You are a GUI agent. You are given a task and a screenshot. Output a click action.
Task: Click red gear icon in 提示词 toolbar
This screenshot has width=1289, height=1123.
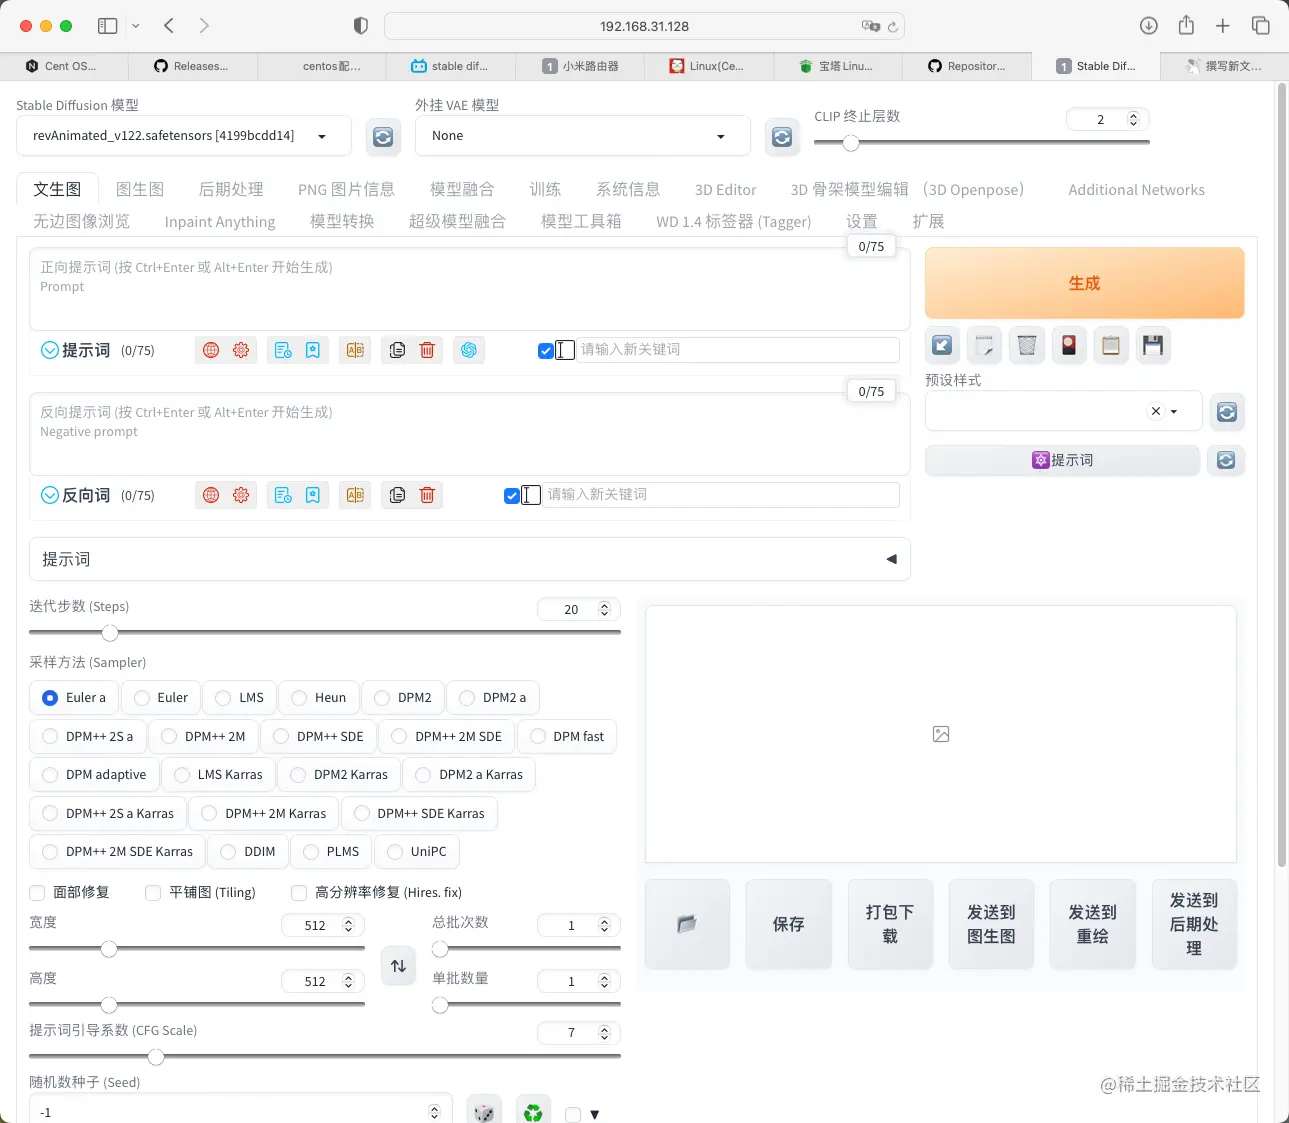[241, 350]
